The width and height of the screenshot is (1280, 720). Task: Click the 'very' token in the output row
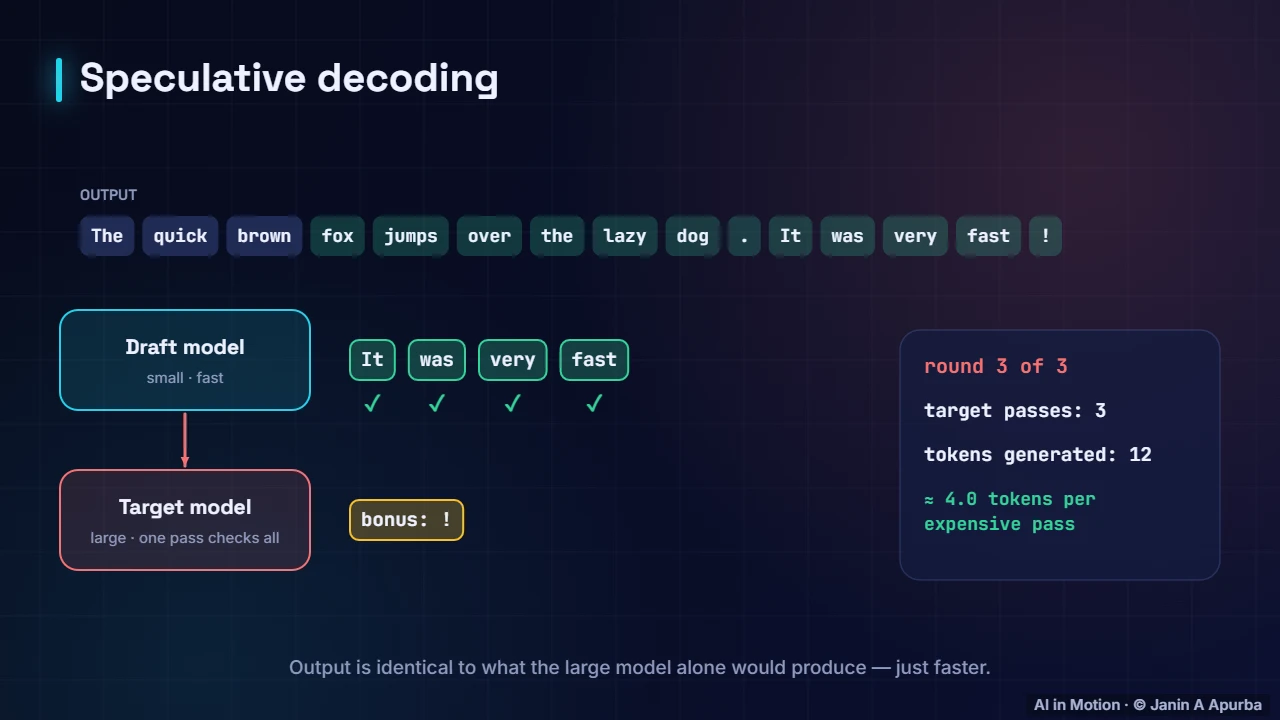915,236
